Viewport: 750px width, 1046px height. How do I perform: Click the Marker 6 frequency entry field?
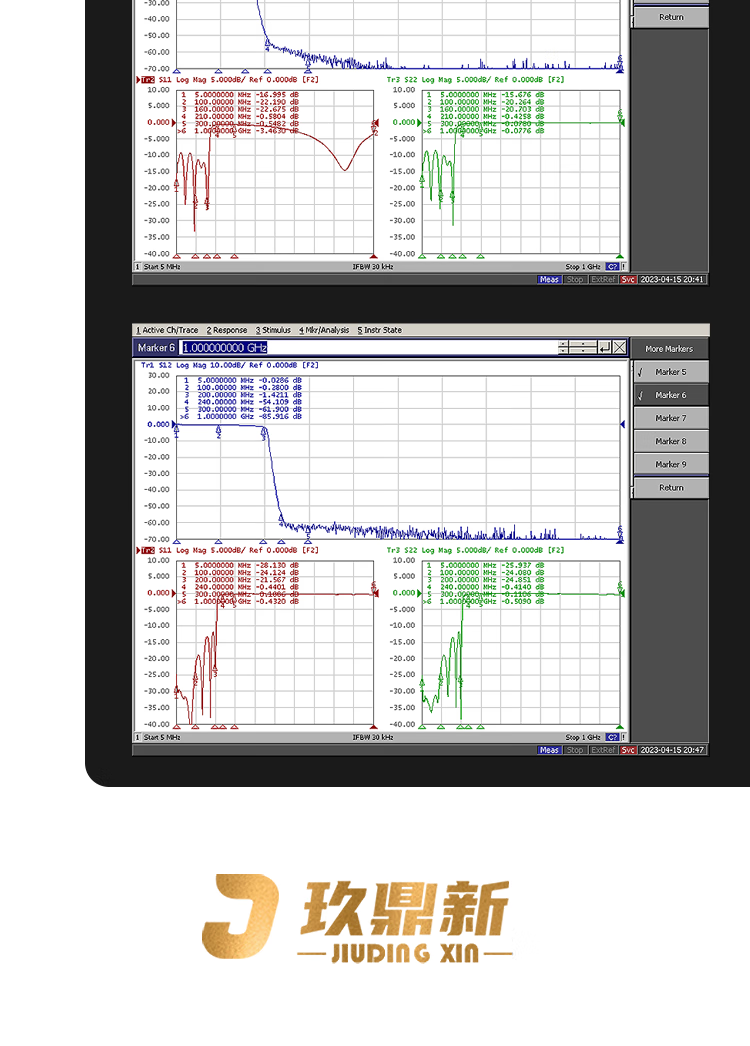click(368, 347)
